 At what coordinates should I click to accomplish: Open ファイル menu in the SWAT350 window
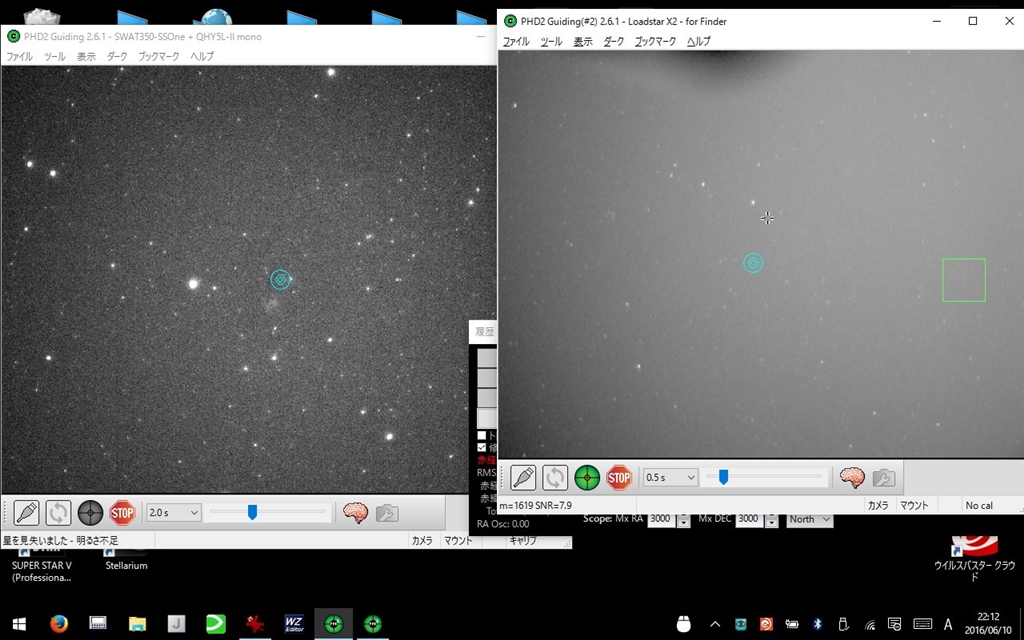pos(20,56)
